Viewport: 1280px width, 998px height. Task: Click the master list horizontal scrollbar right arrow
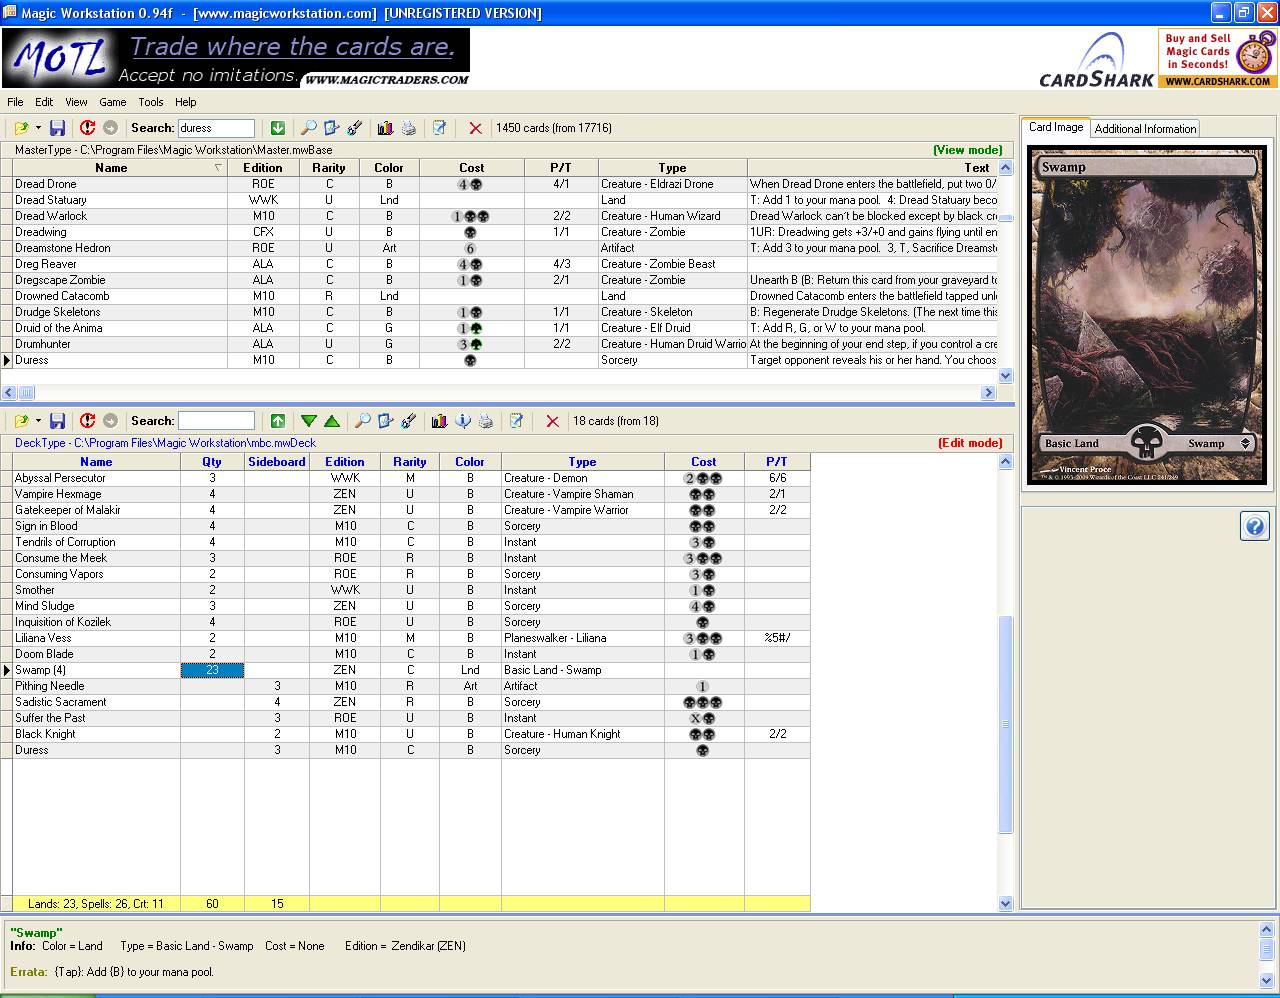988,393
